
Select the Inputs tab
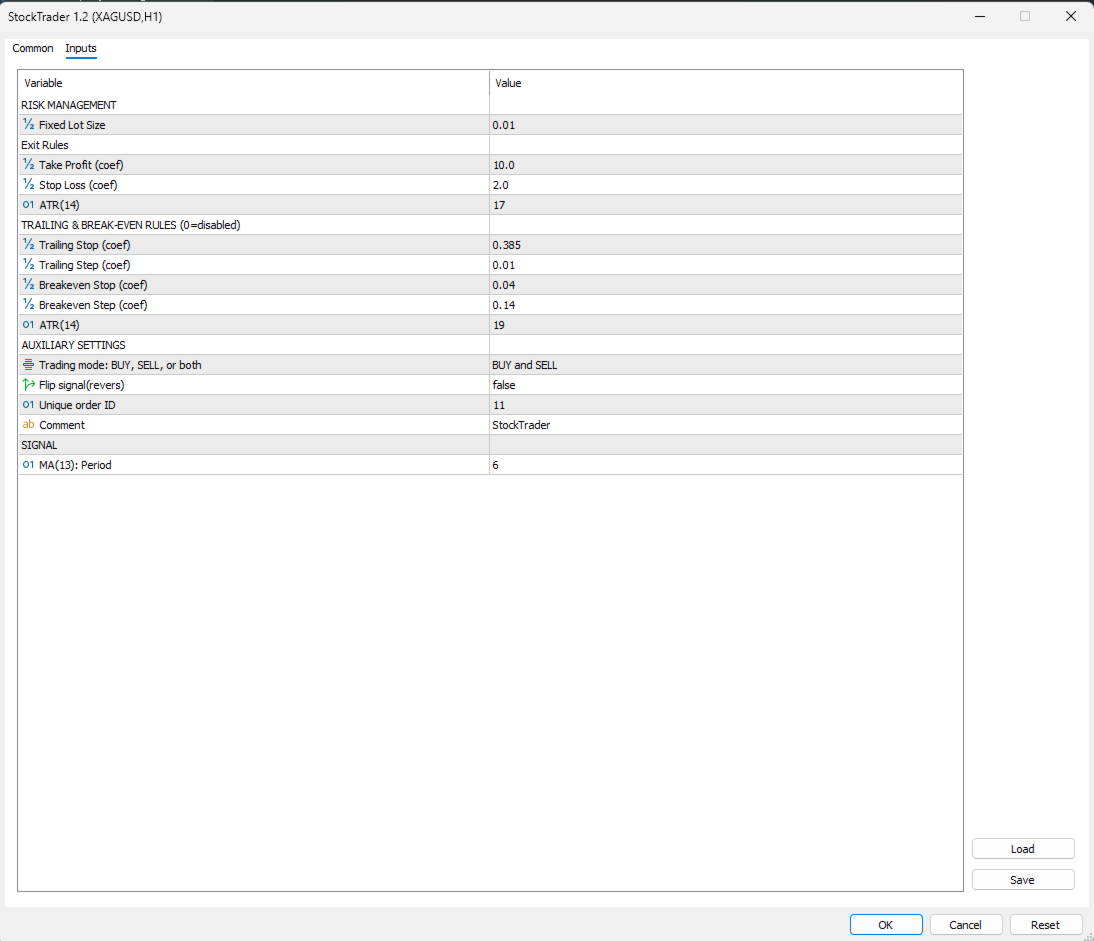pos(81,48)
